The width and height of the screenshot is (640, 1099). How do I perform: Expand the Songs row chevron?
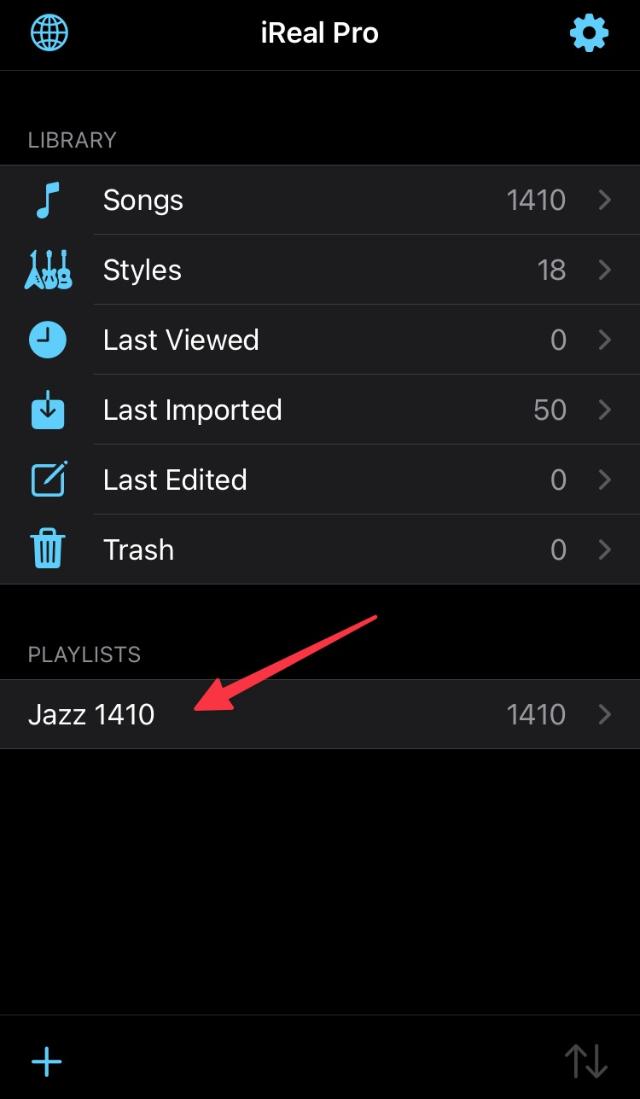pos(604,199)
